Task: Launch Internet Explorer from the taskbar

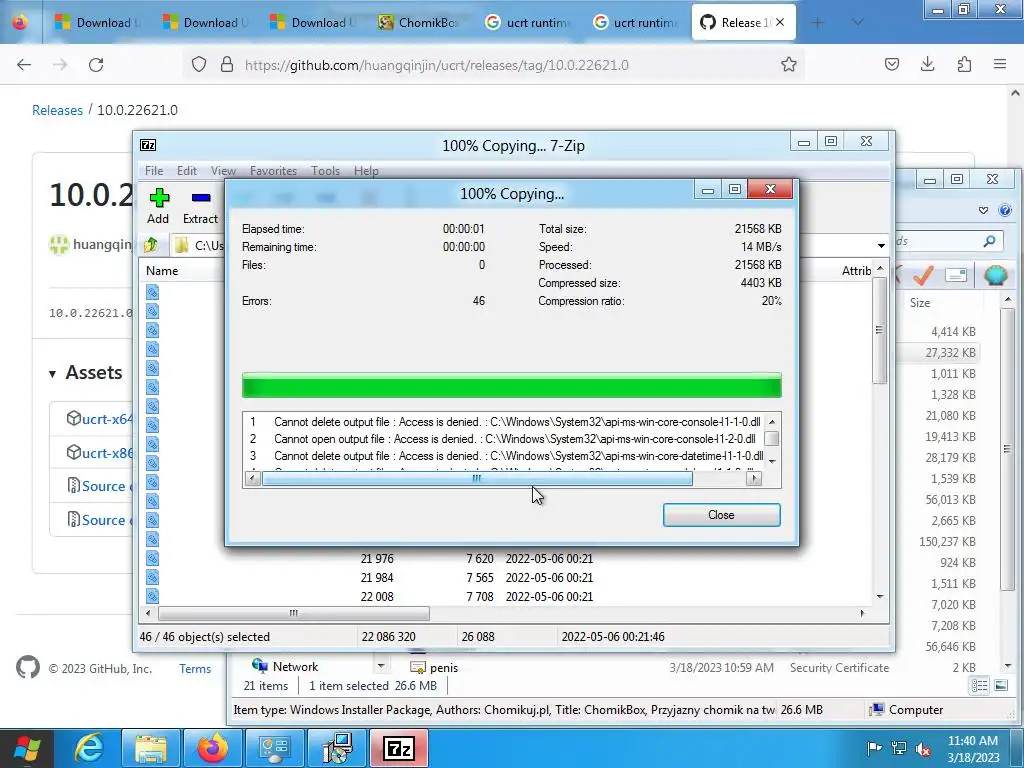Action: [89, 748]
